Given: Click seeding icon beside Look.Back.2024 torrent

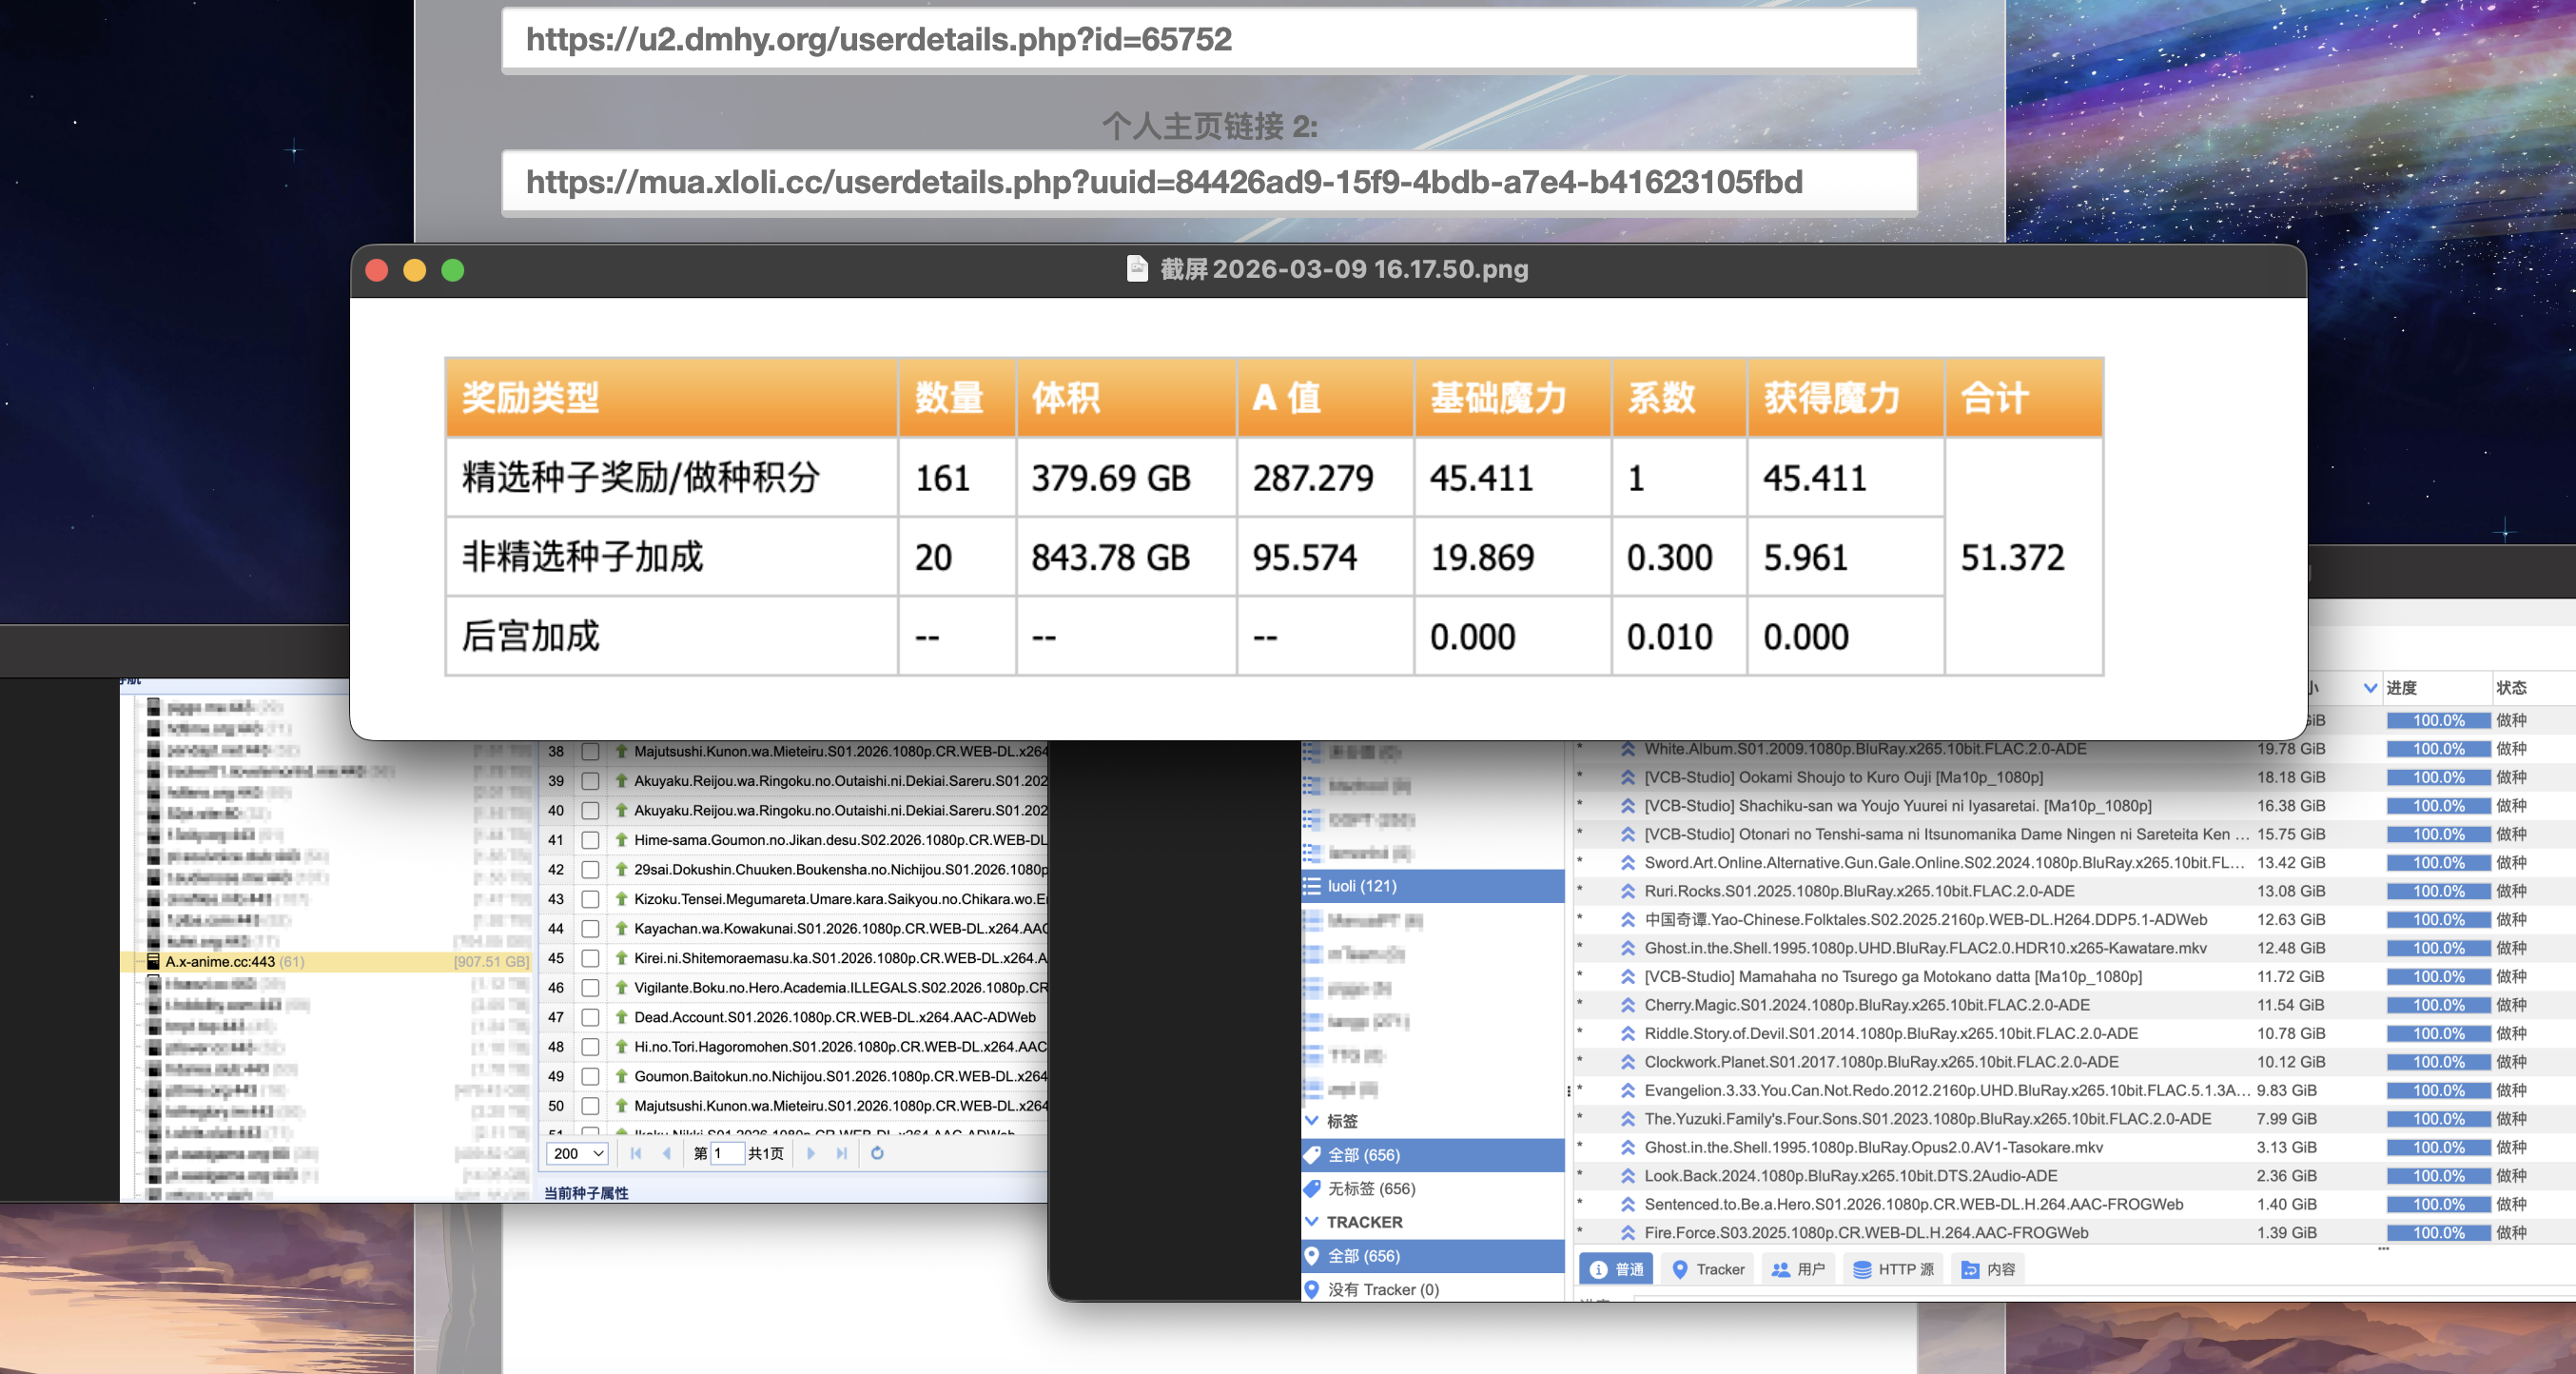Looking at the screenshot, I should (x=1628, y=1176).
